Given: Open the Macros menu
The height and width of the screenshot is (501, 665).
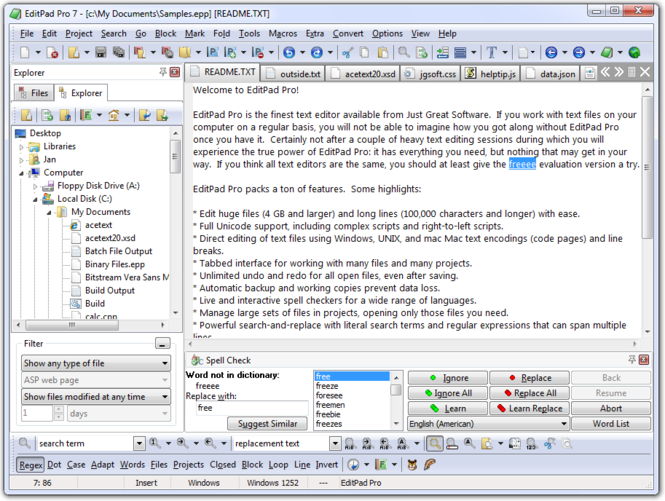Looking at the screenshot, I should coord(283,34).
